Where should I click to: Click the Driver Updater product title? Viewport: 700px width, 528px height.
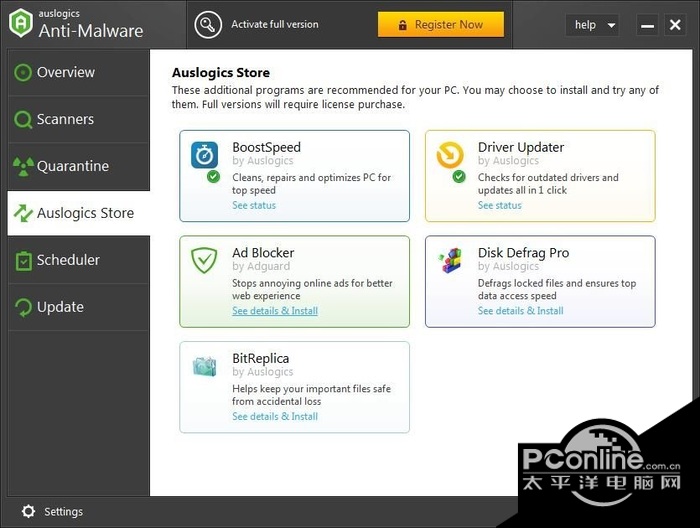(521, 147)
